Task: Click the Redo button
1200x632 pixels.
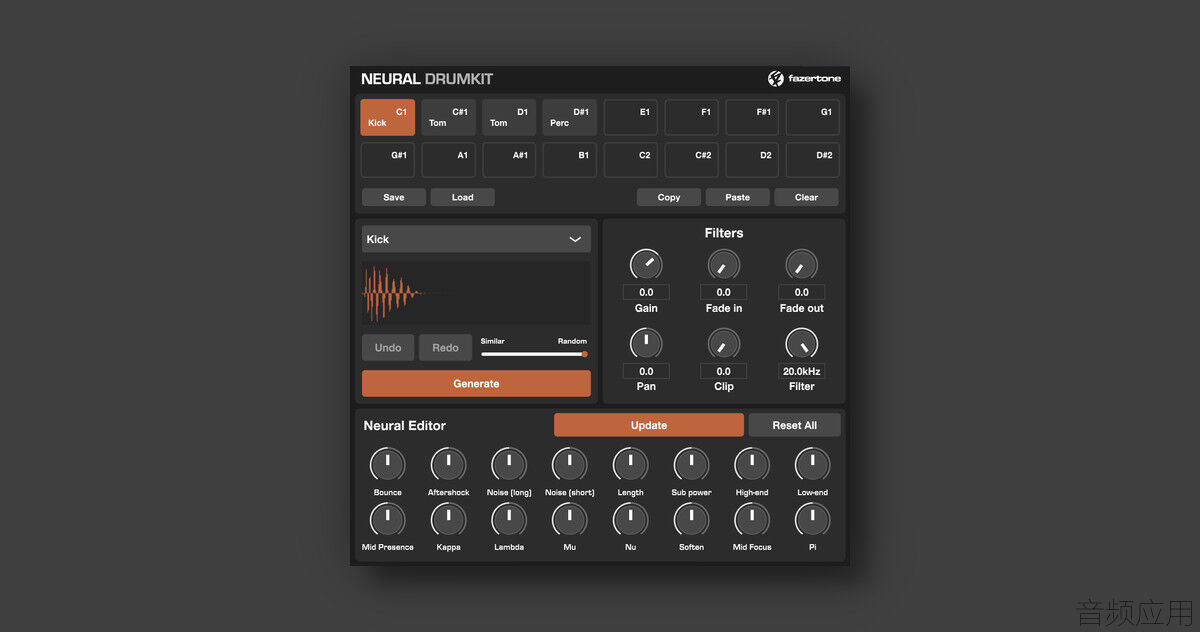Action: coord(446,348)
